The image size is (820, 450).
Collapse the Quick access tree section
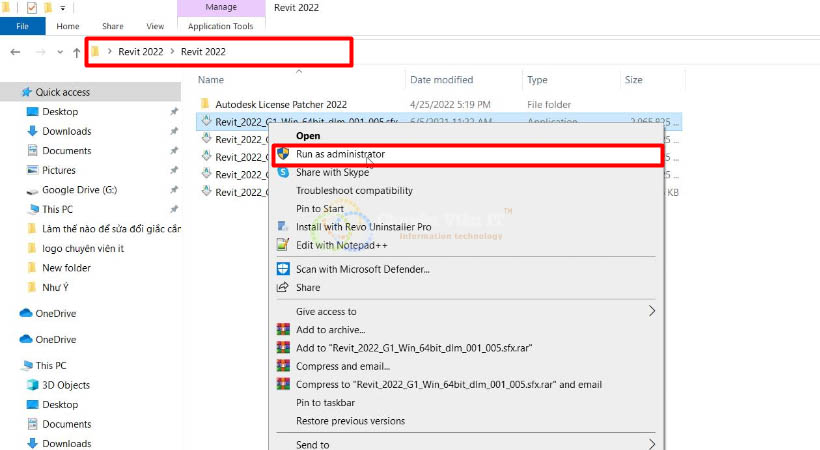[10, 92]
